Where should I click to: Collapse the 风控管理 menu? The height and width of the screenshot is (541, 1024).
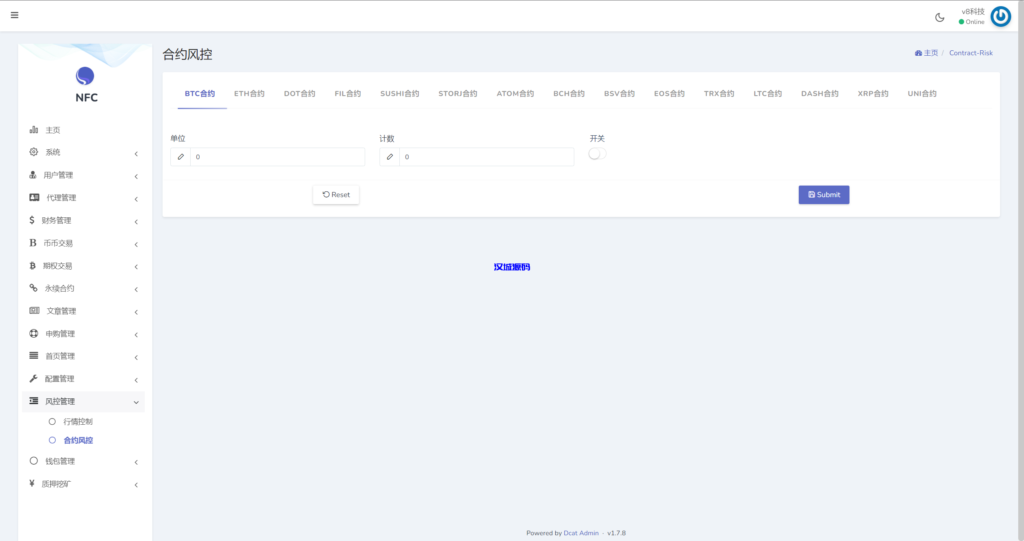(83, 401)
